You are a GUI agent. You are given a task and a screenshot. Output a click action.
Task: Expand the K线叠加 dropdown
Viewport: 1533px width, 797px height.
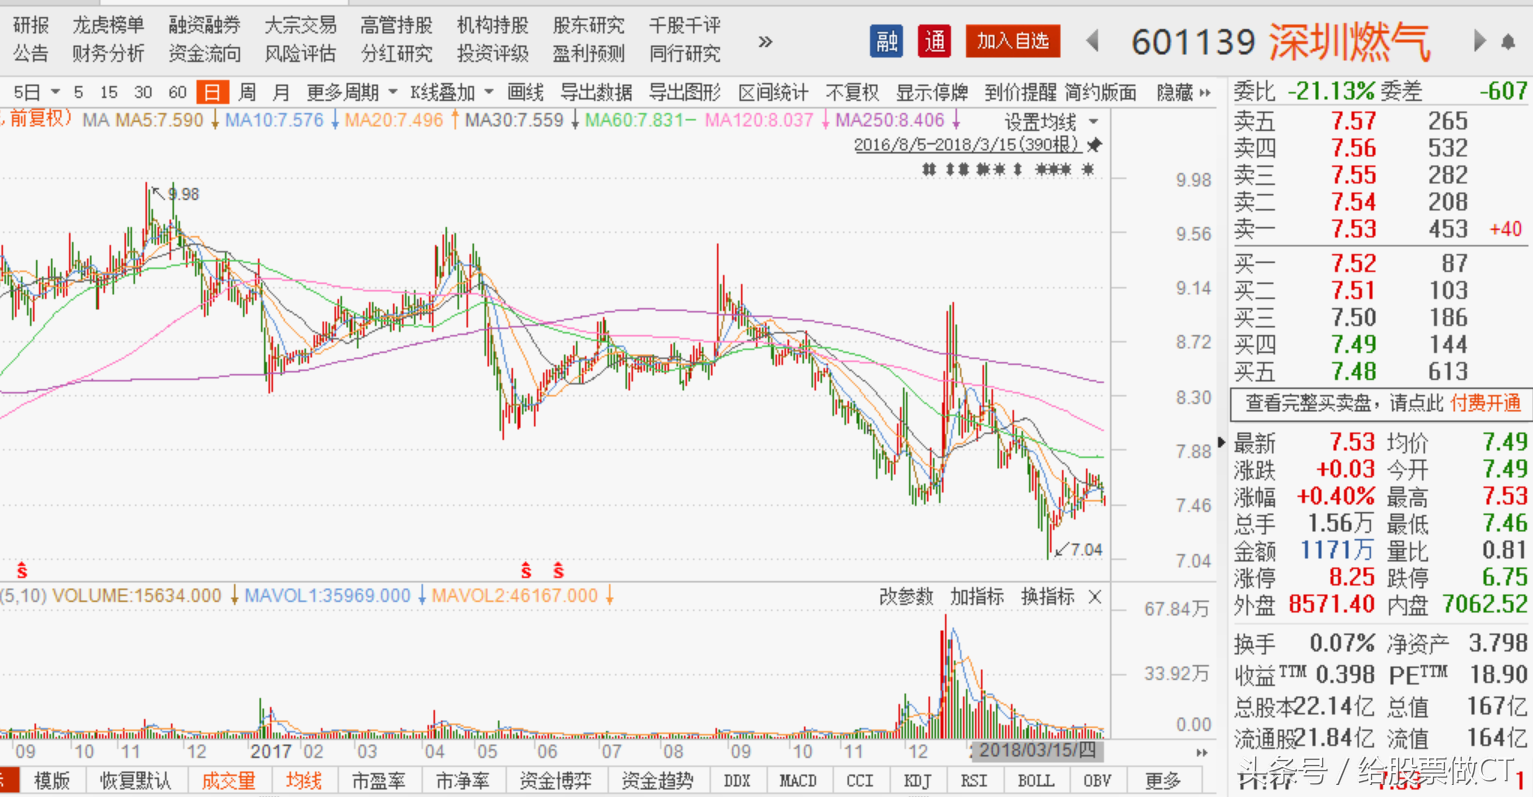(452, 92)
